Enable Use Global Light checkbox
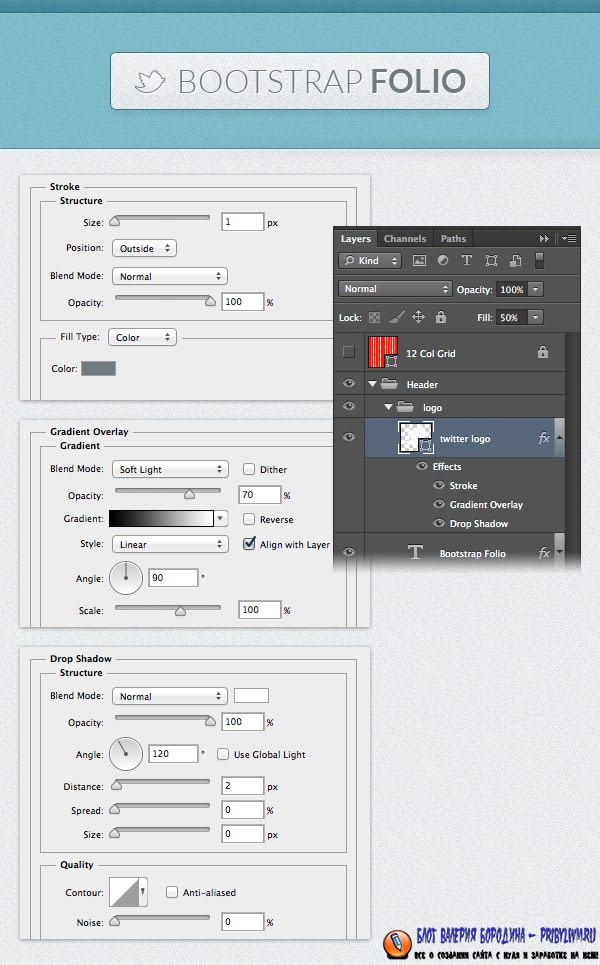 (x=223, y=754)
